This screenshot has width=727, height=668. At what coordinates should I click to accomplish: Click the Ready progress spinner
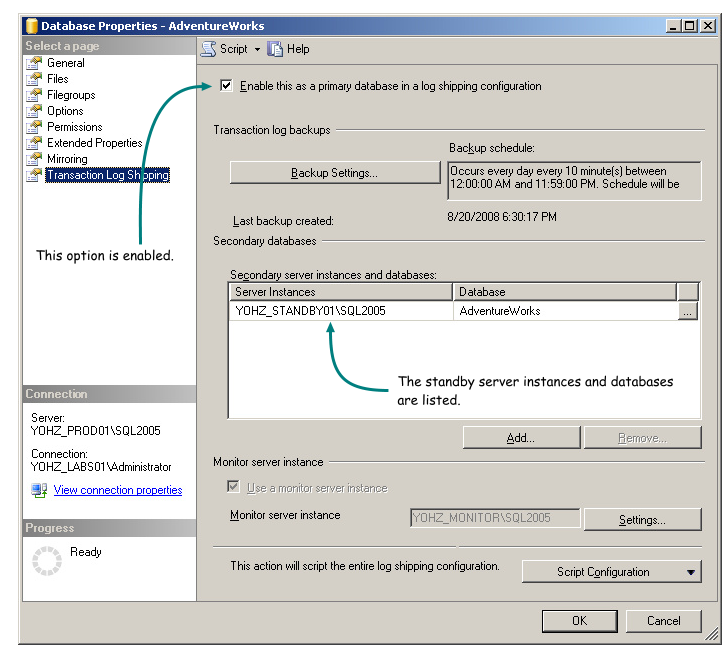[47, 560]
